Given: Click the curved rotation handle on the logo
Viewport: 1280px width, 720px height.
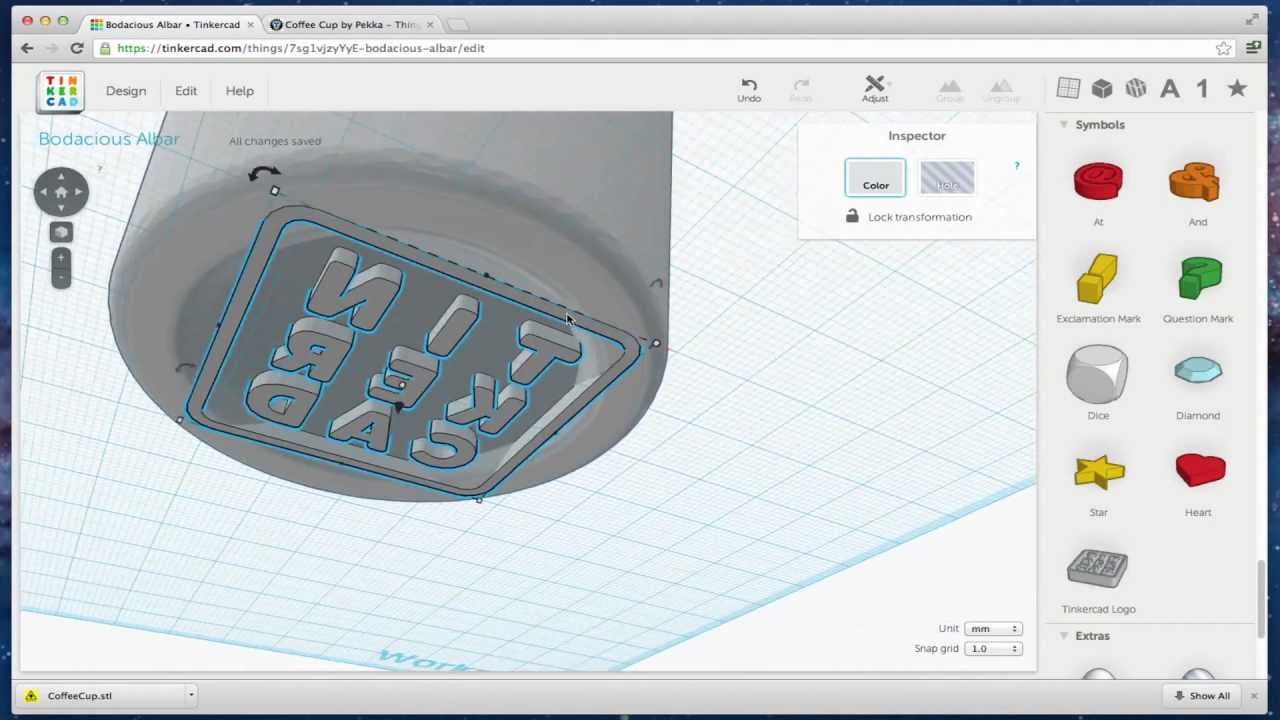Looking at the screenshot, I should [x=264, y=173].
